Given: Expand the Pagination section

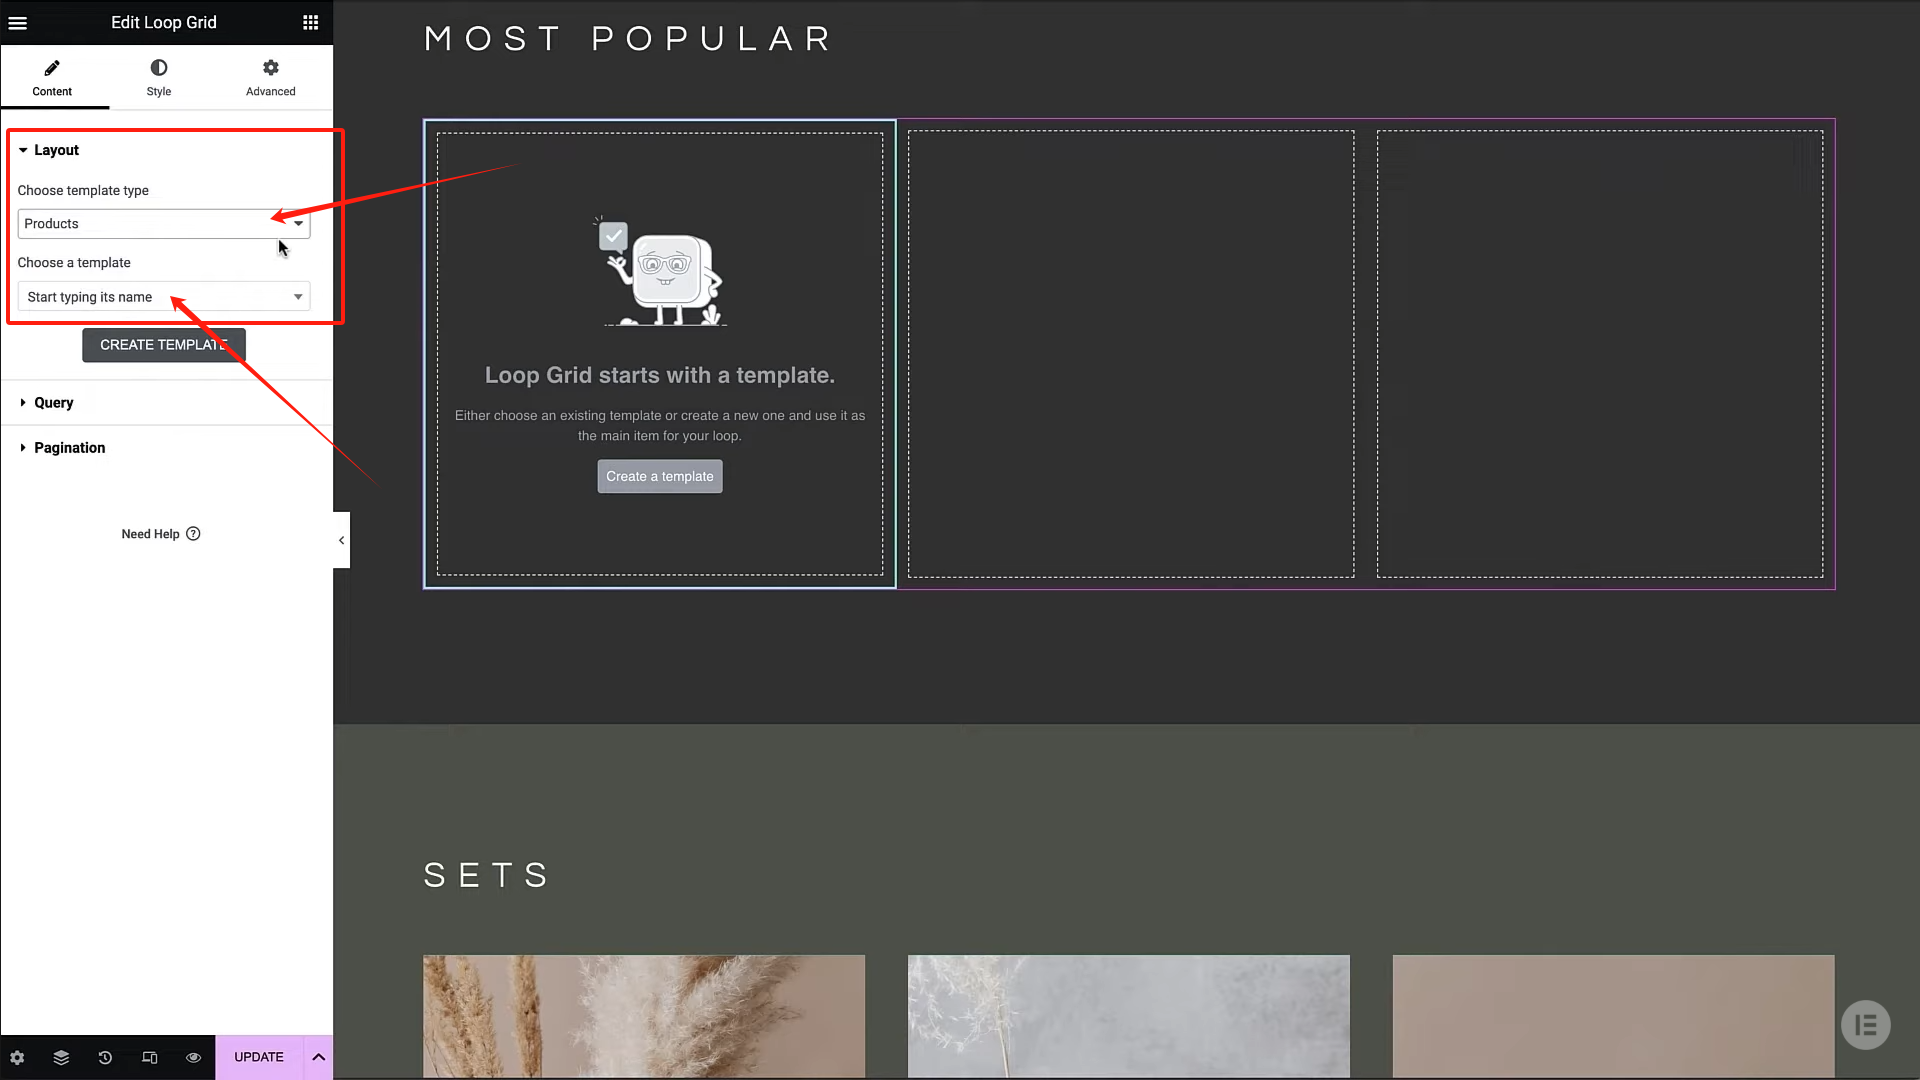Looking at the screenshot, I should [69, 448].
